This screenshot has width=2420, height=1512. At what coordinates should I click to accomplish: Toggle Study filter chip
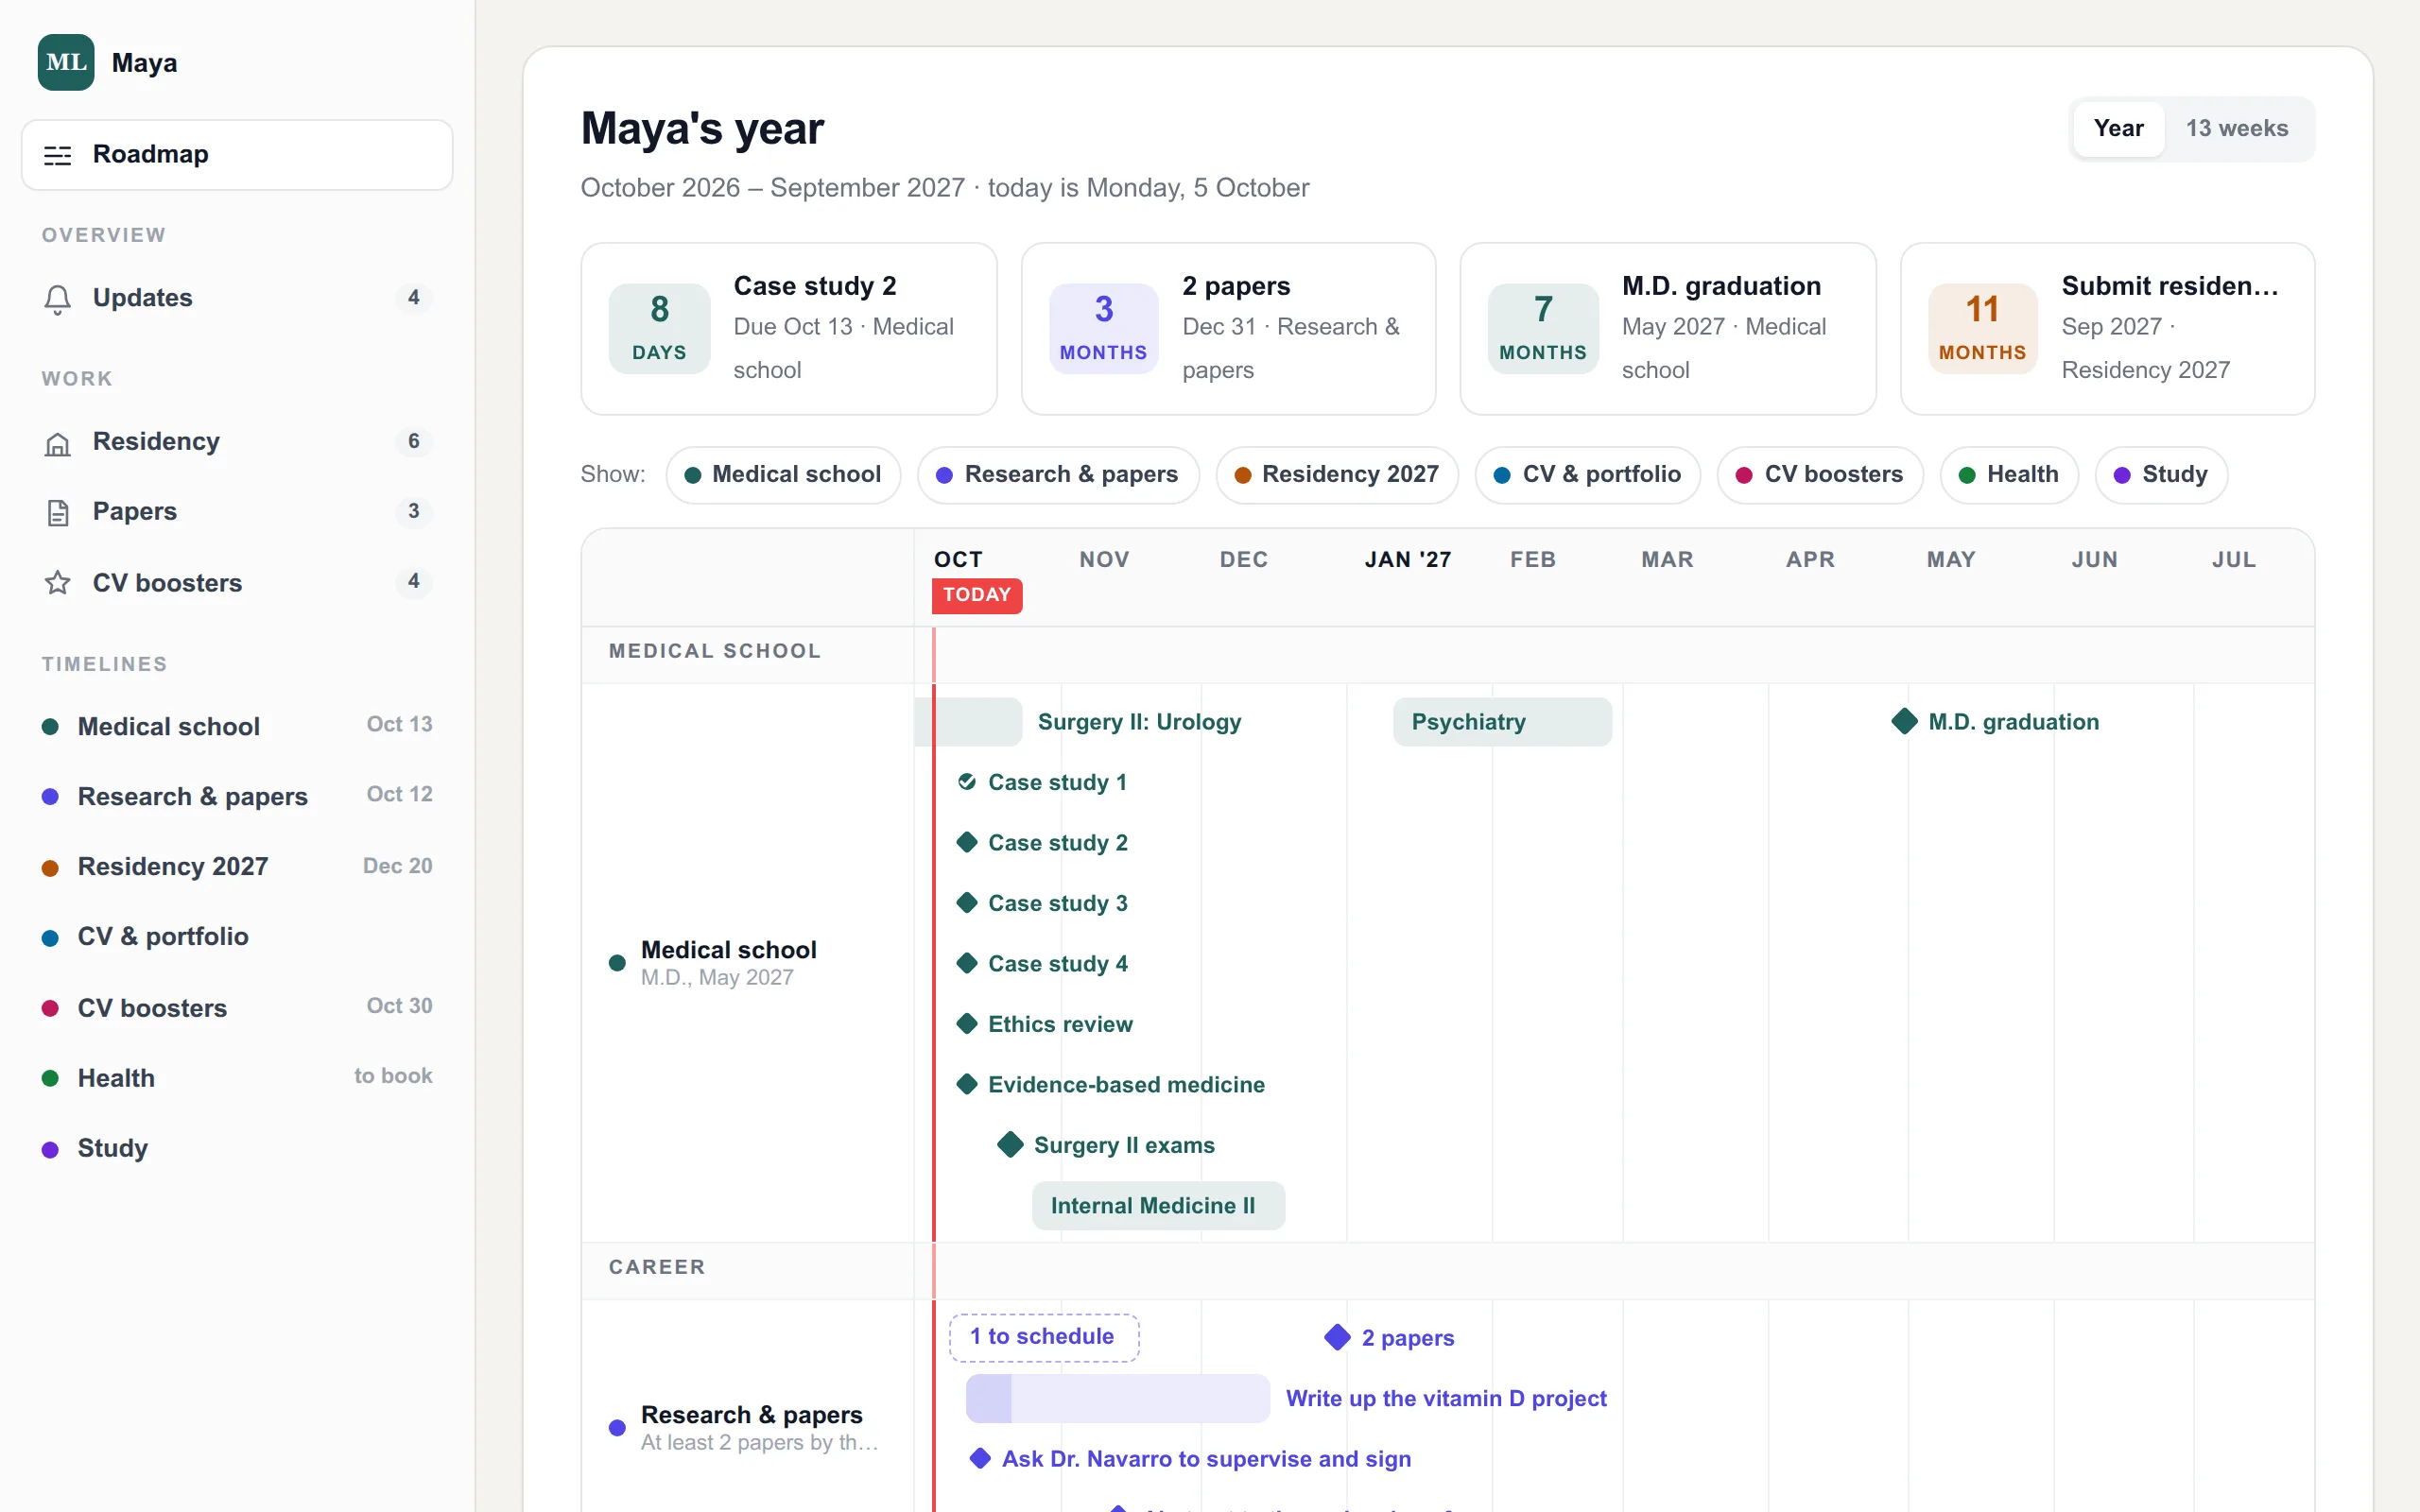pos(2161,475)
